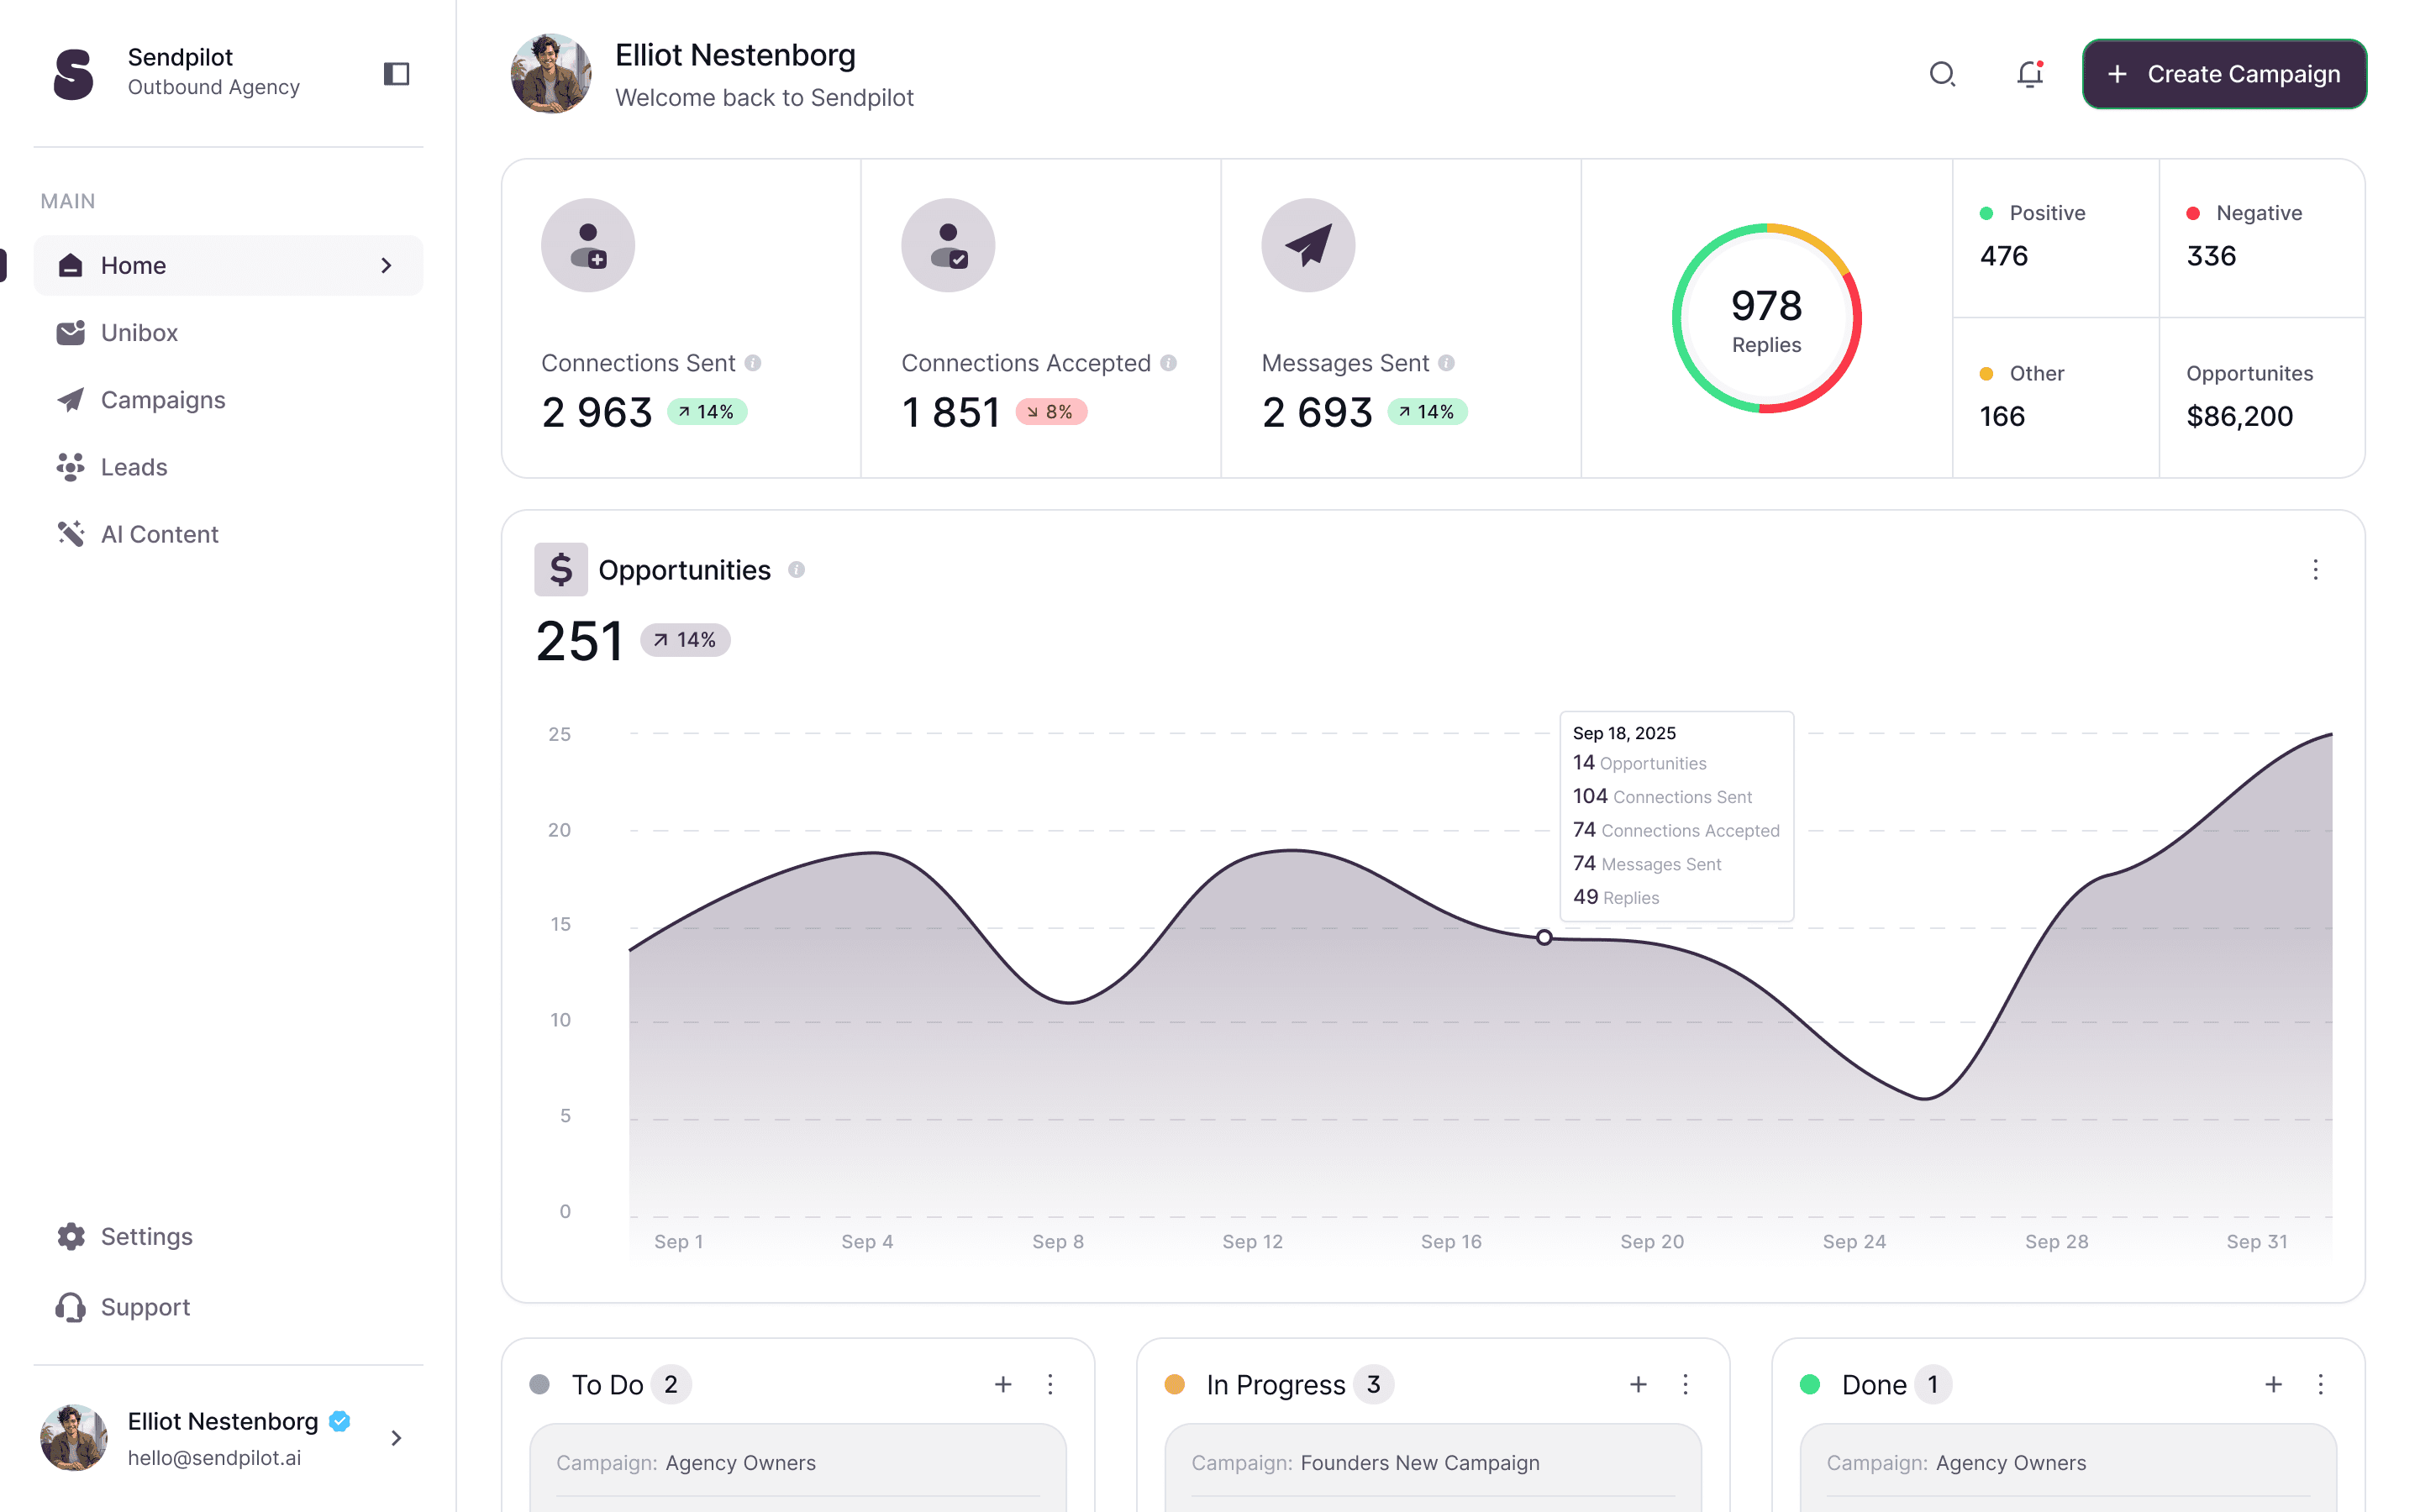Open the Opportunities chart options menu
The width and height of the screenshot is (2420, 1512).
(2316, 569)
